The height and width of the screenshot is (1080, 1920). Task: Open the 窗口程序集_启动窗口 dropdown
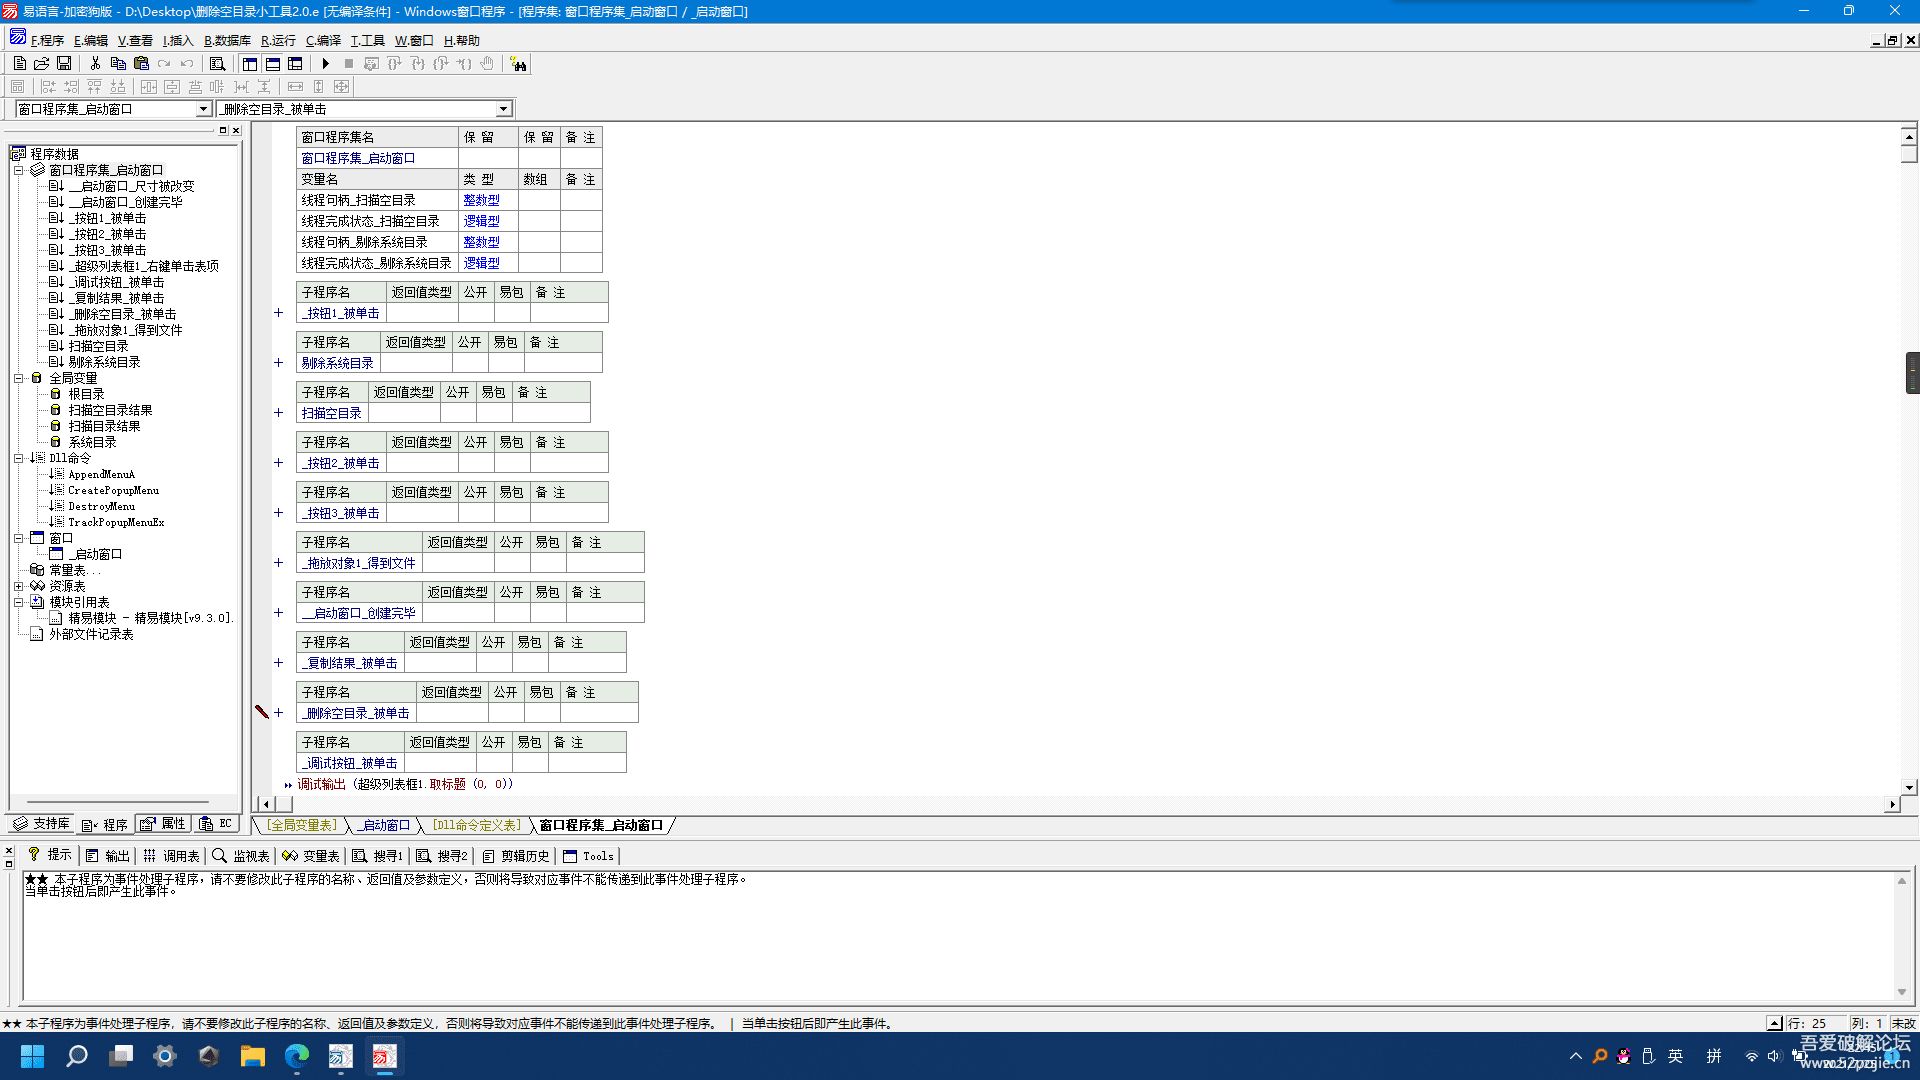(203, 109)
